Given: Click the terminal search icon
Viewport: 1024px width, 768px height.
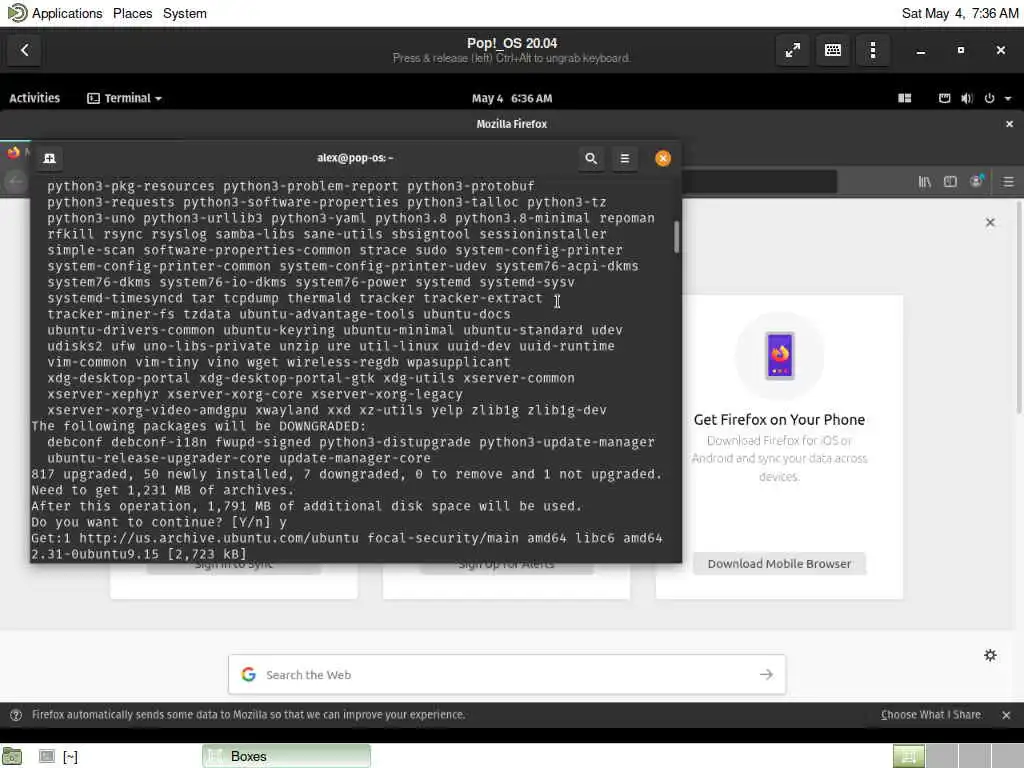Looking at the screenshot, I should pos(591,158).
